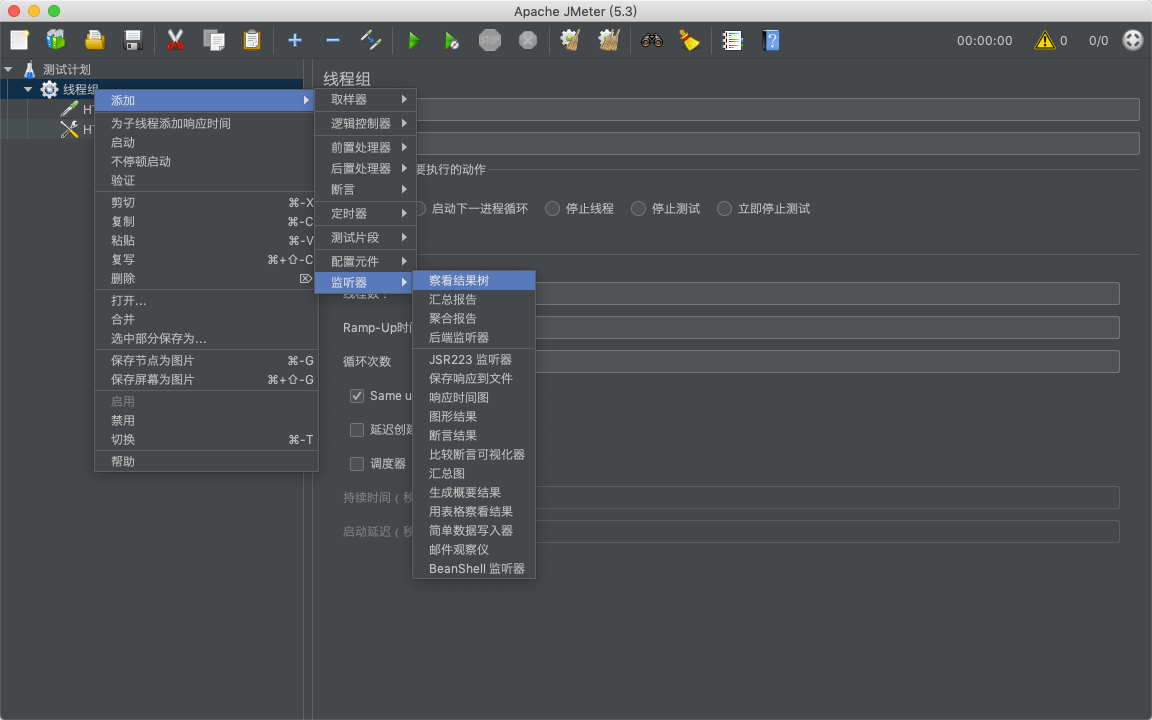The height and width of the screenshot is (720, 1152).
Task: Expand all nodes with plus icon
Action: (x=295, y=40)
